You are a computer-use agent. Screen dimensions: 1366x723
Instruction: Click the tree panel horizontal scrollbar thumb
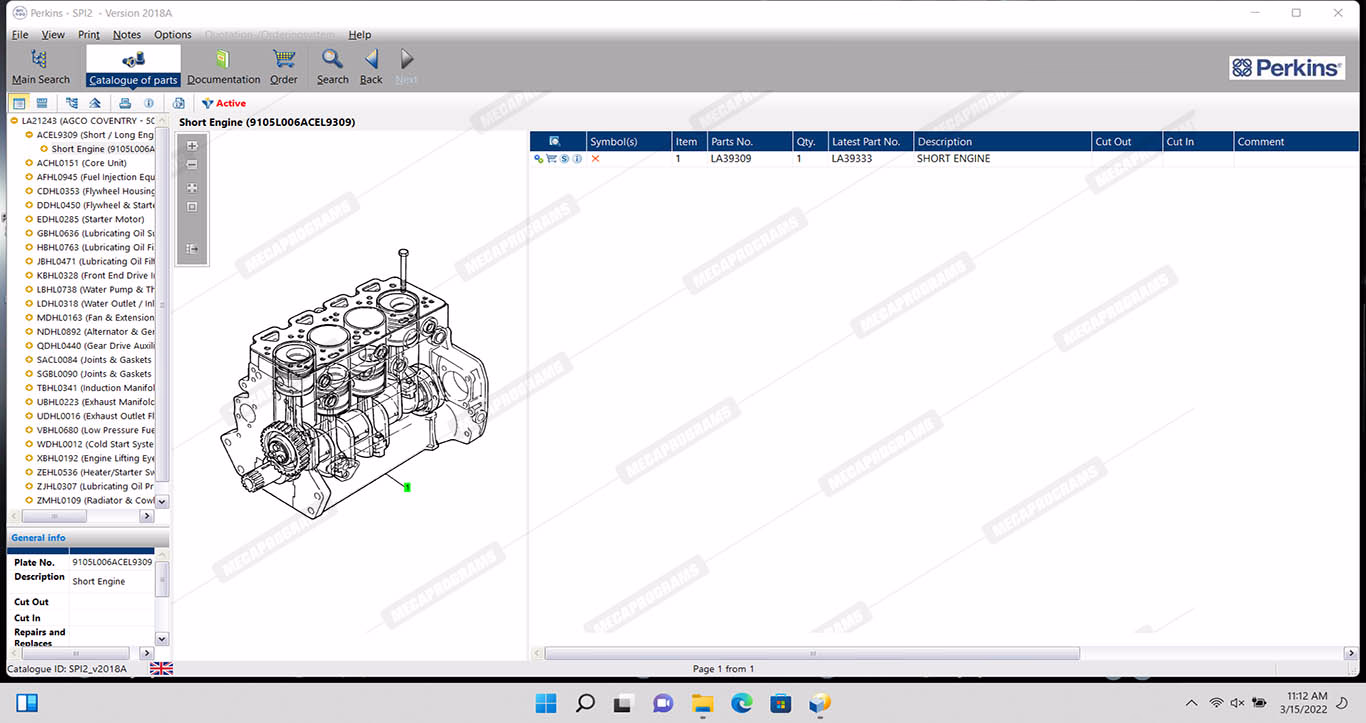(55, 516)
